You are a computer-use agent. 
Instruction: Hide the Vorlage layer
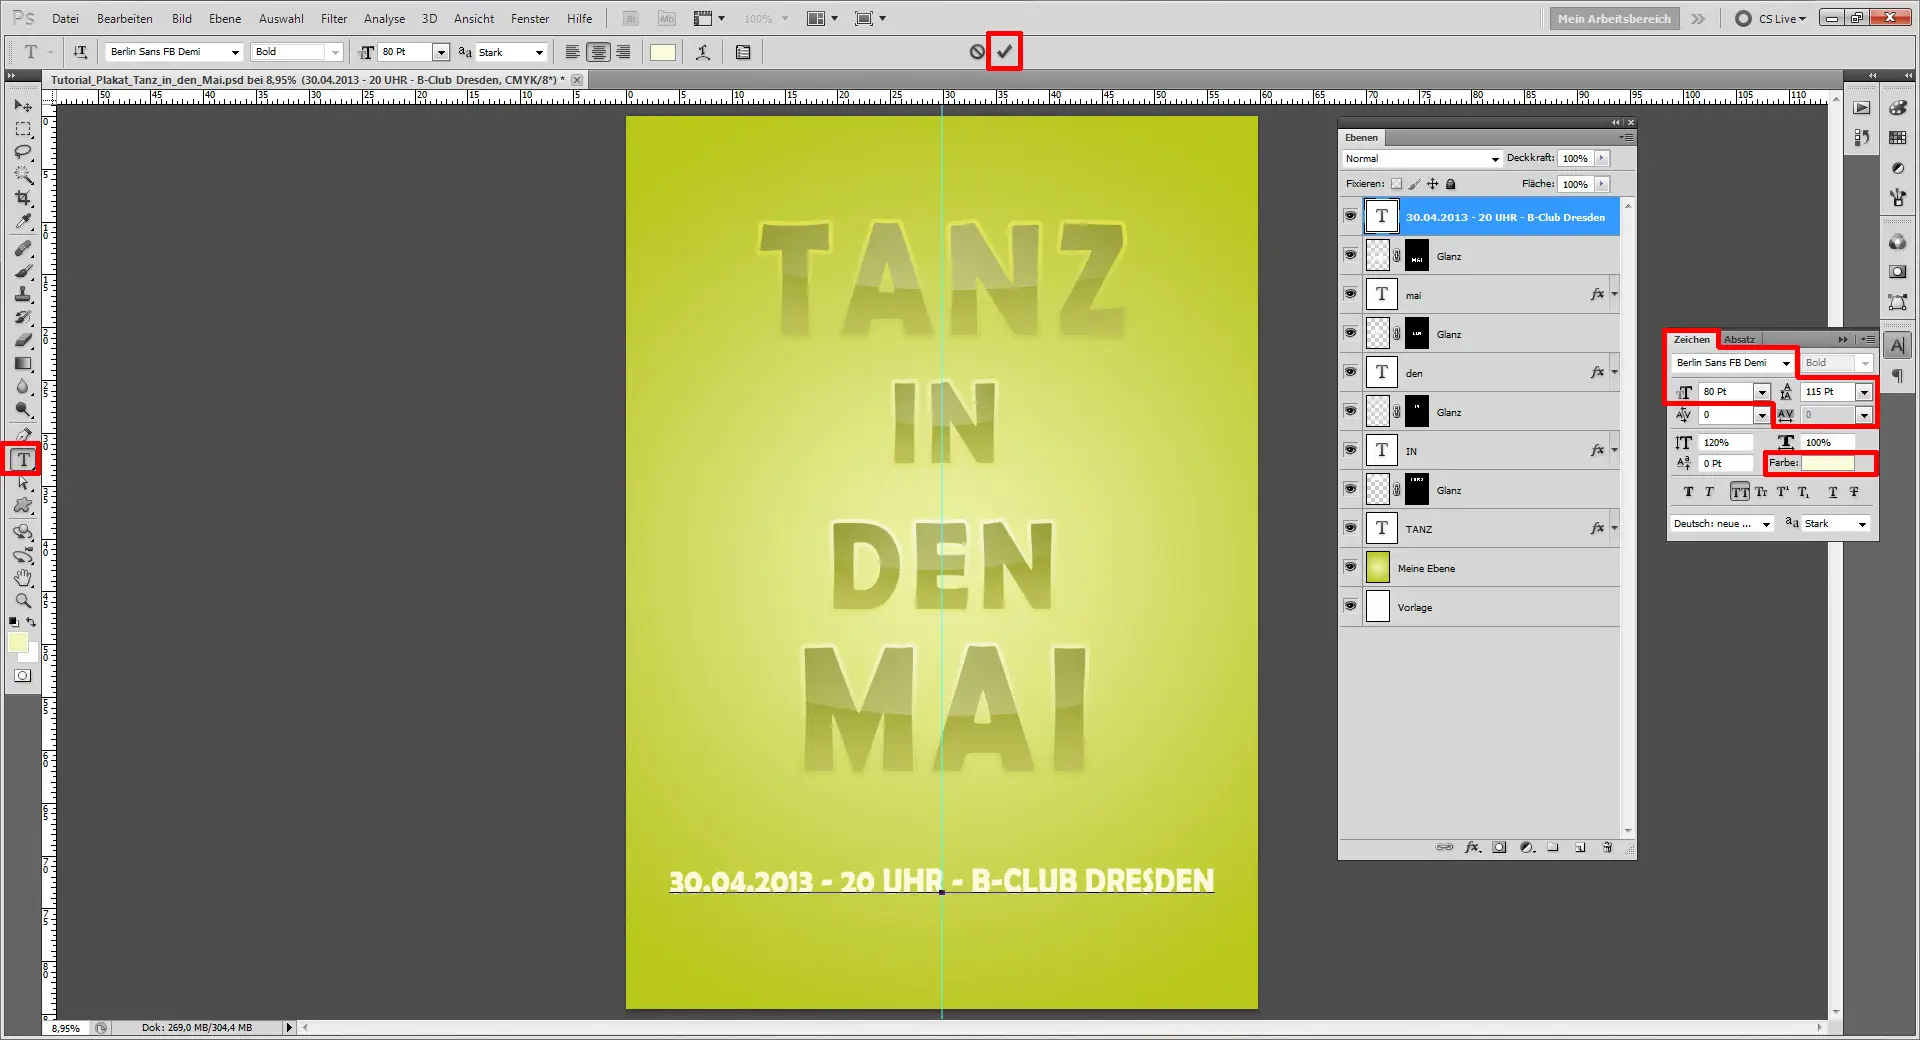click(1350, 606)
